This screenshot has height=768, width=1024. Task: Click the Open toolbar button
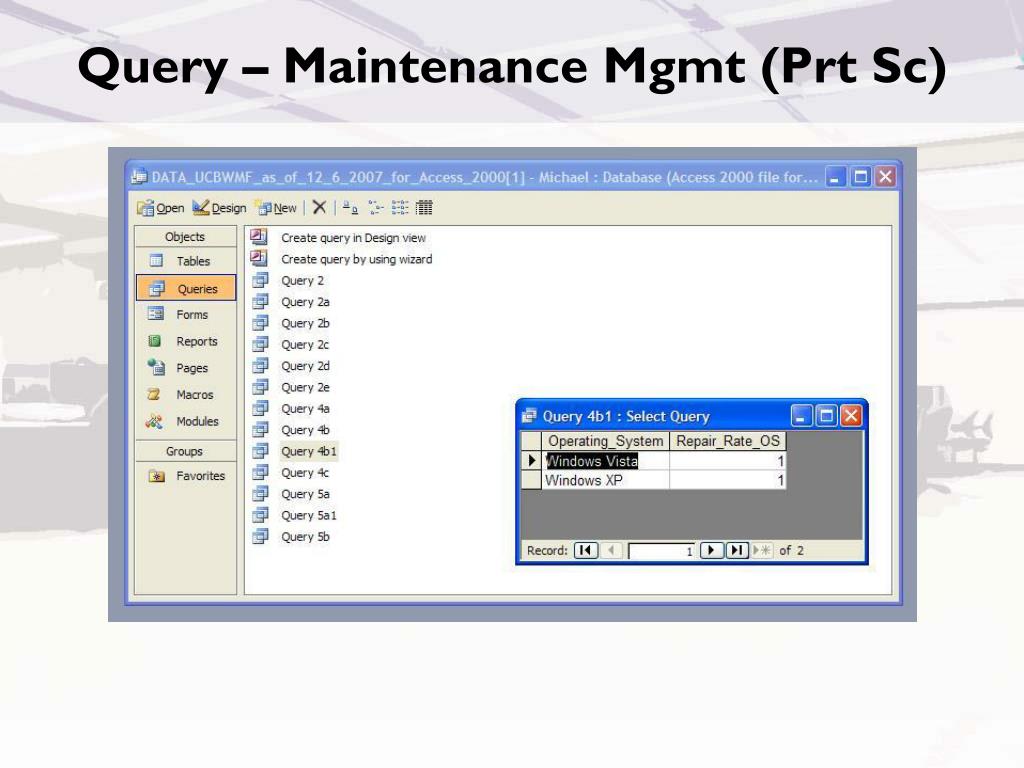click(161, 208)
